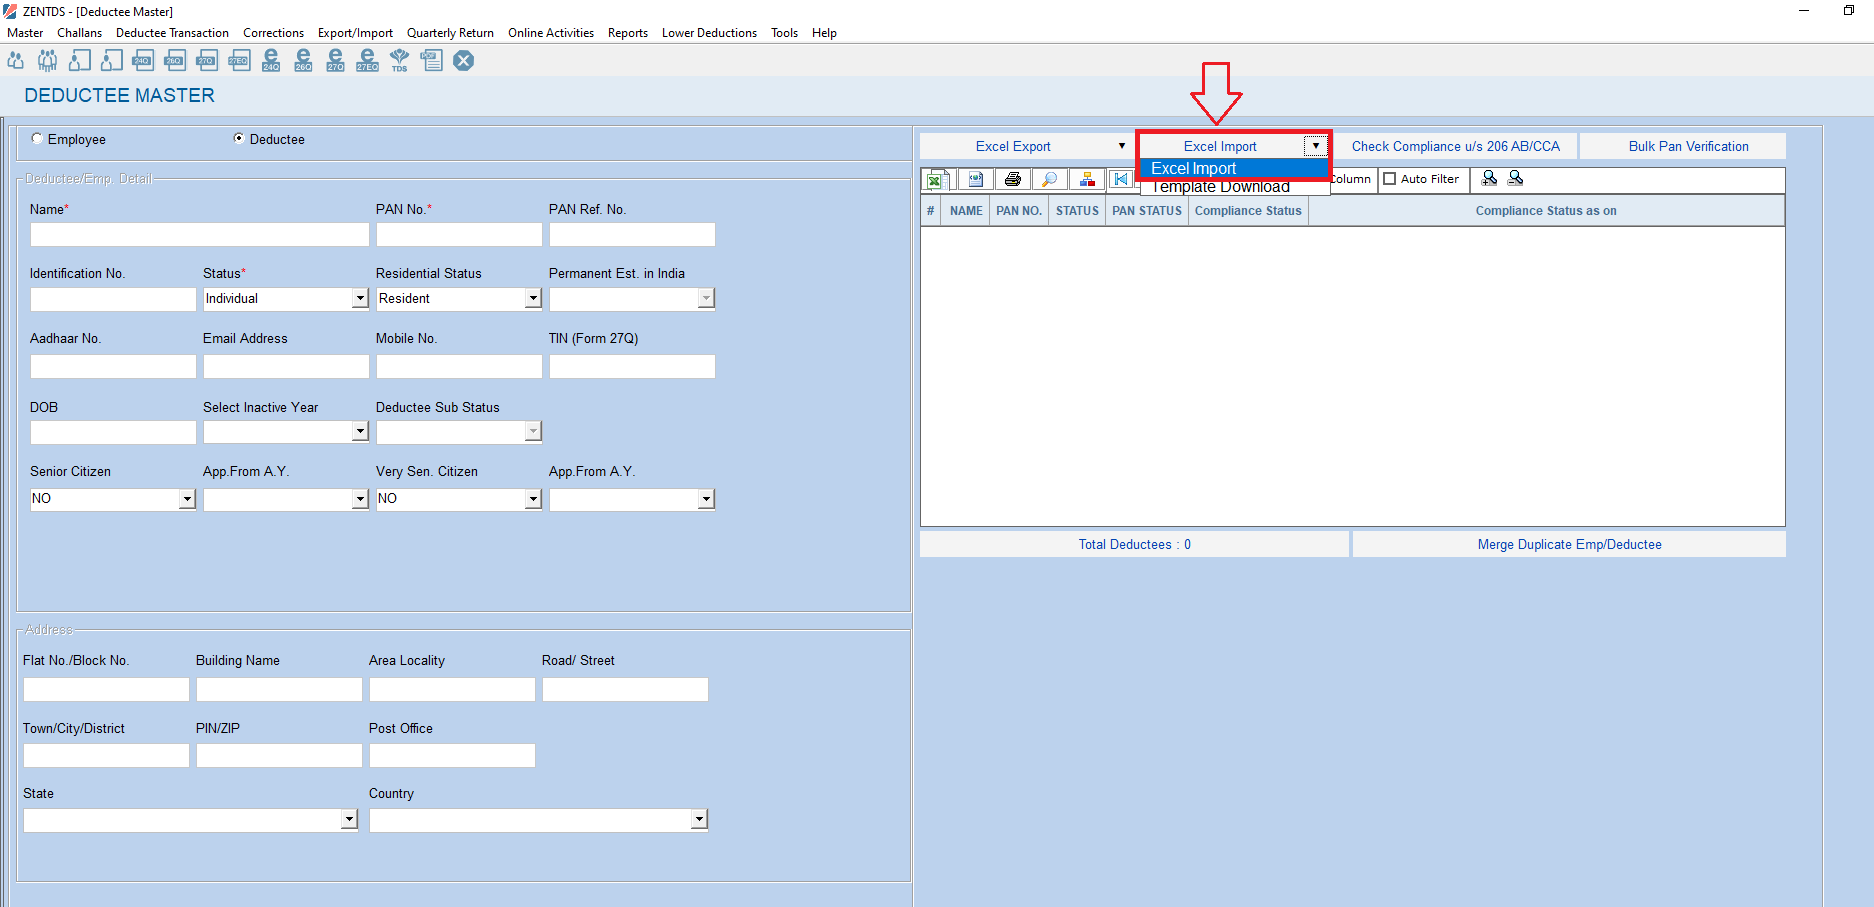Click the Email Address input field
The width and height of the screenshot is (1874, 907).
(x=286, y=366)
